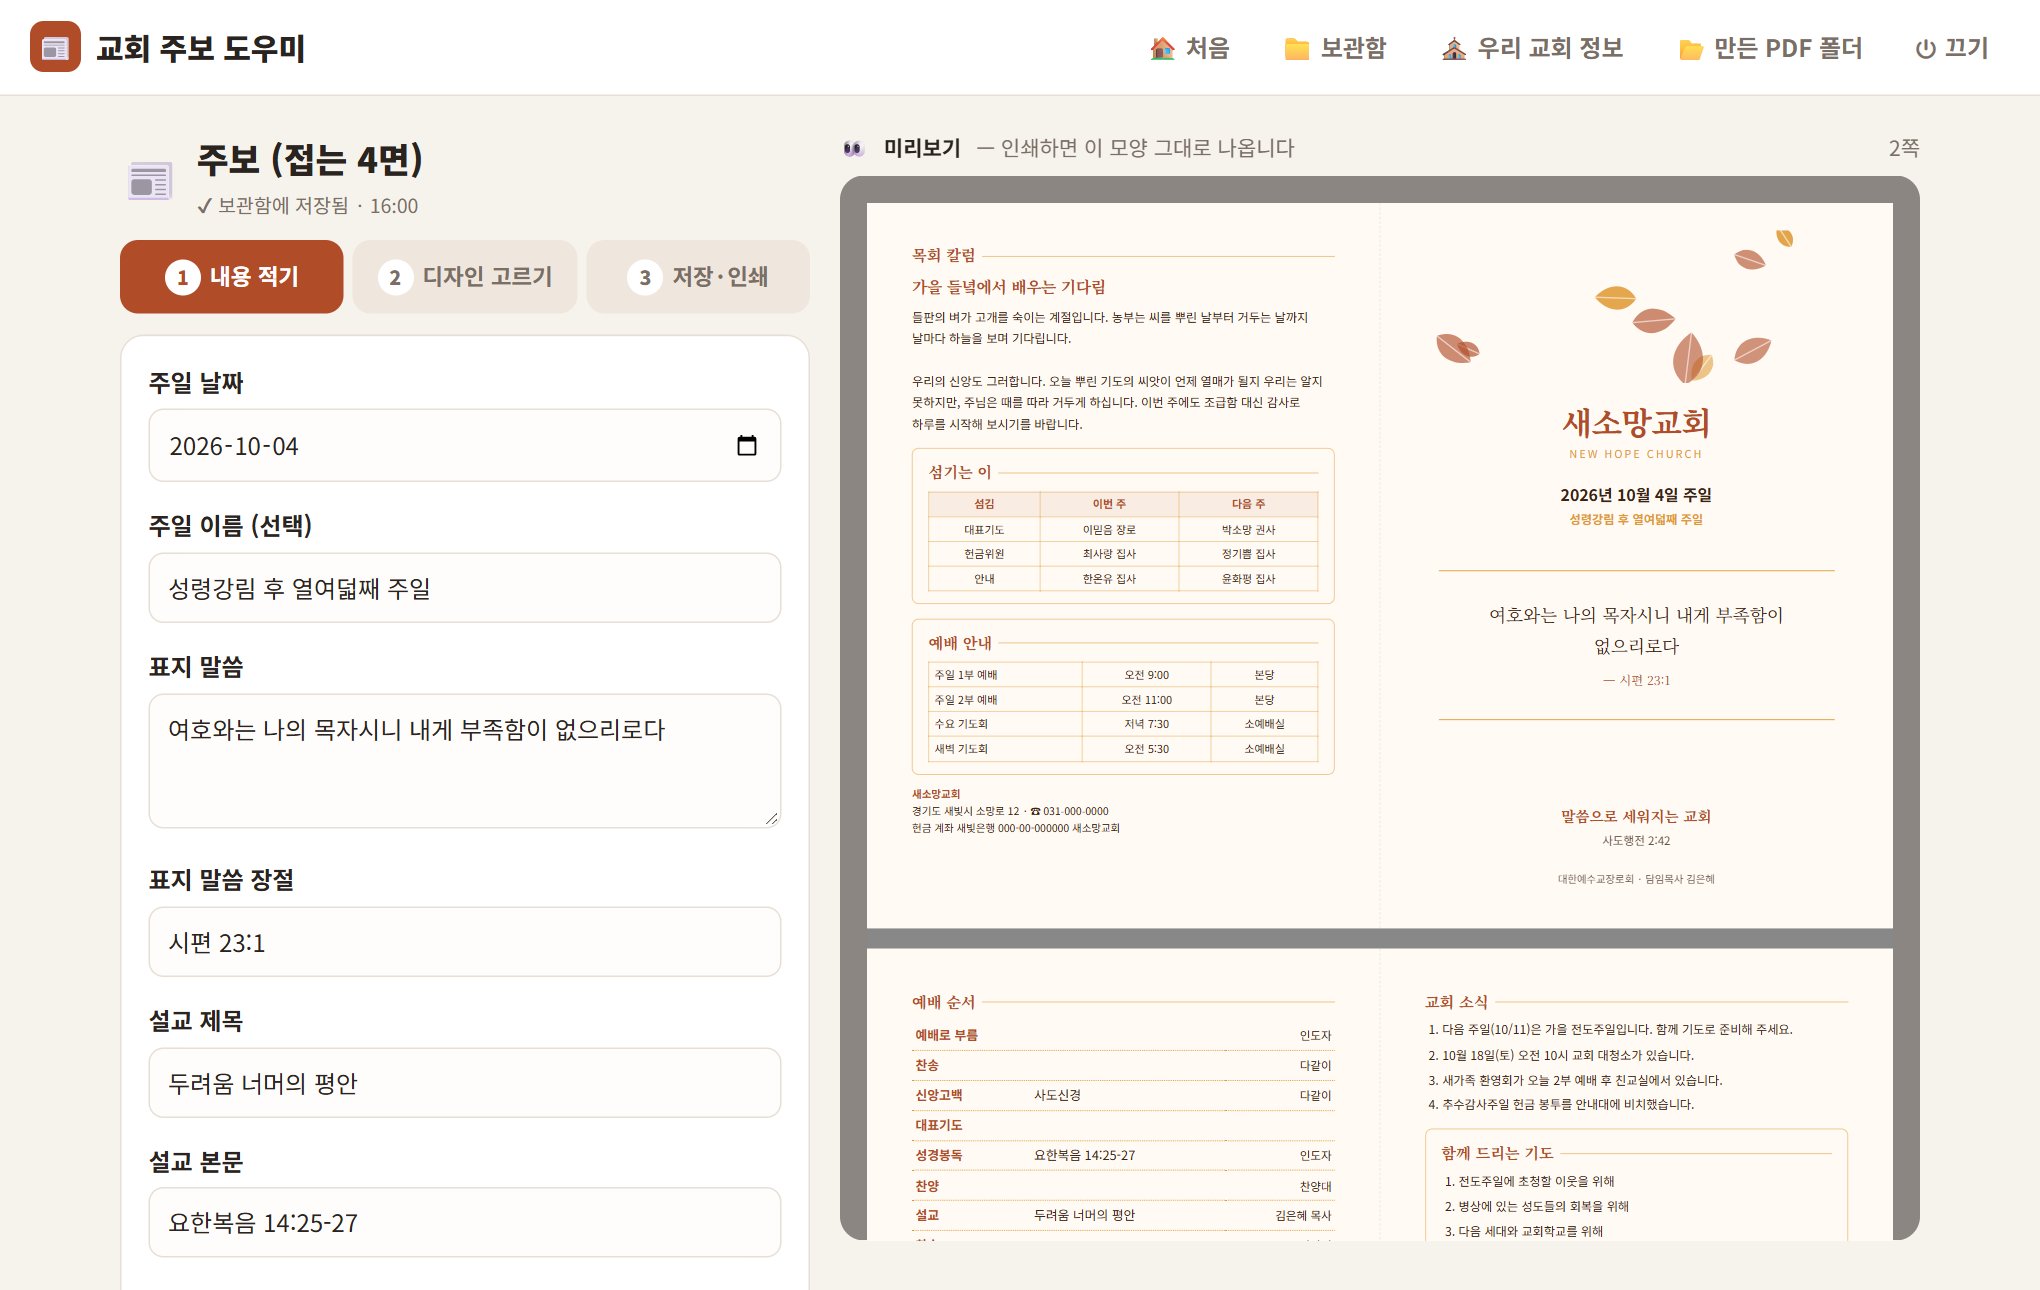Click the 끄기 power button

(1951, 48)
